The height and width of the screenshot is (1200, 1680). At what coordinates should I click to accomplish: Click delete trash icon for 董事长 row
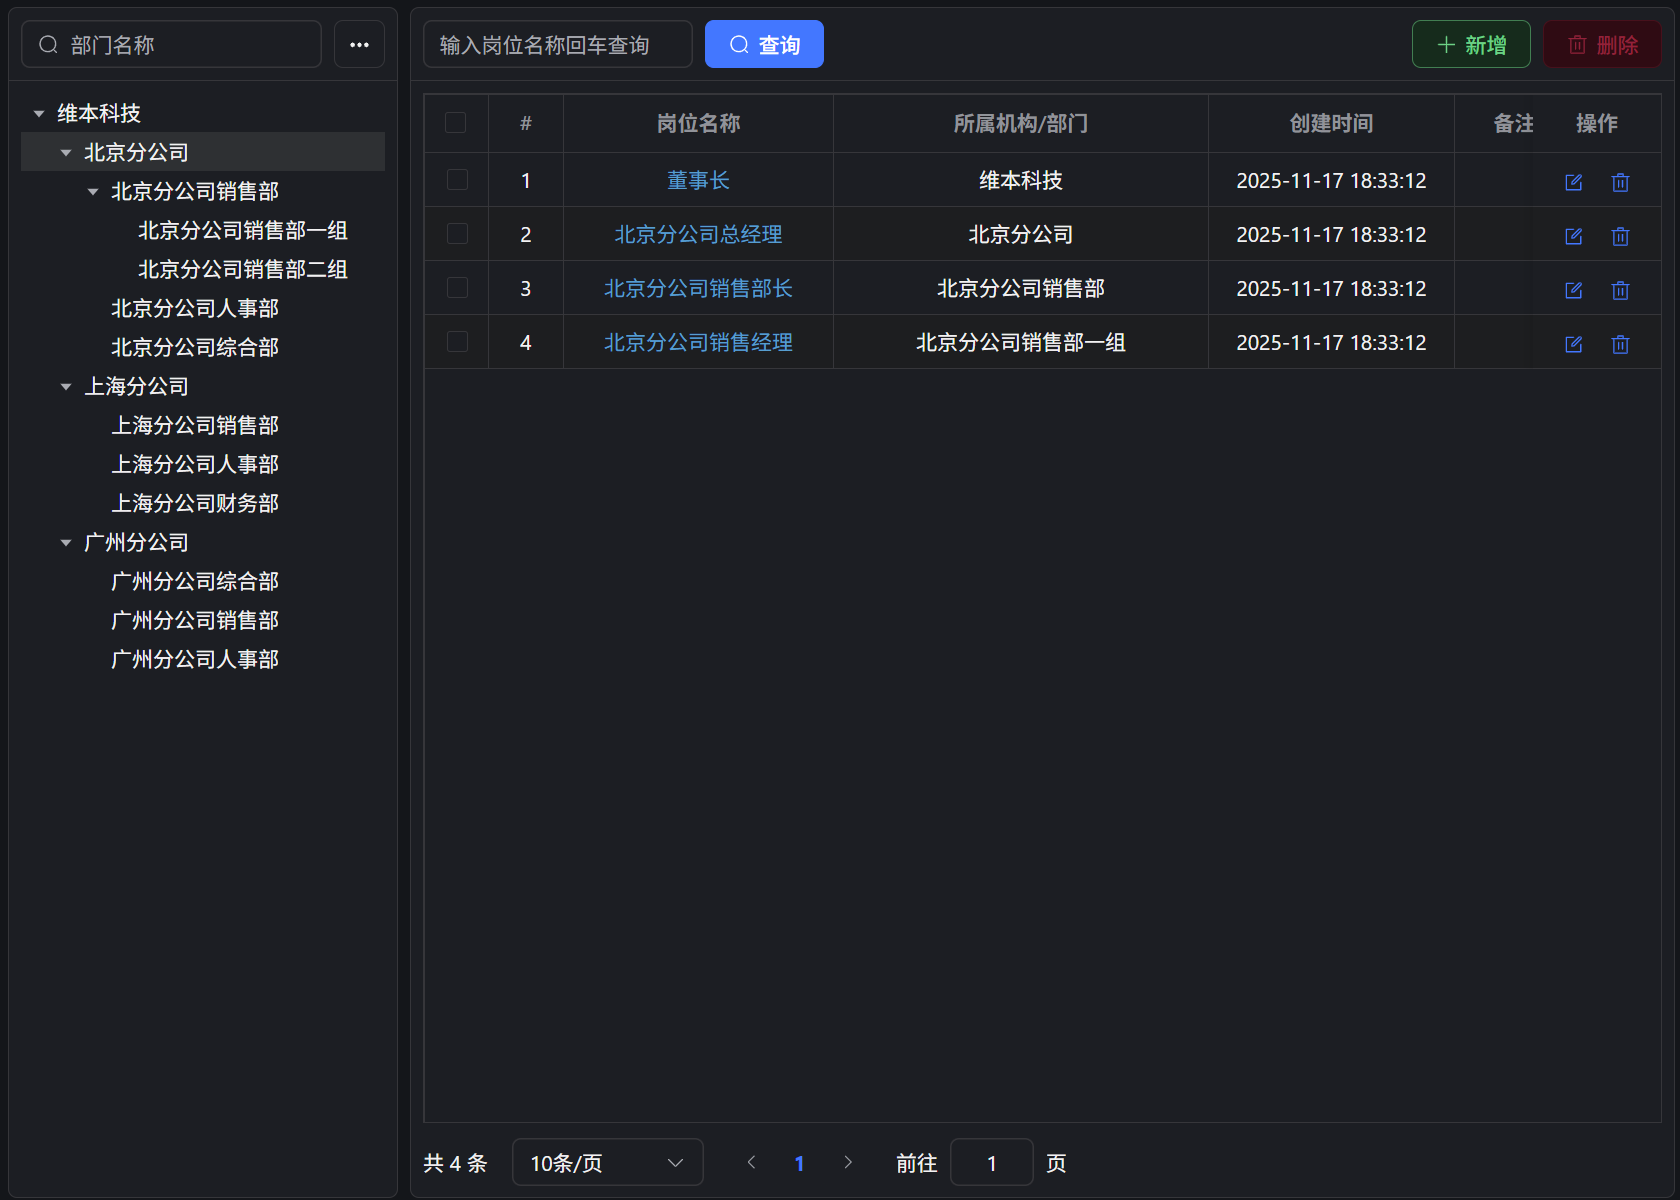coord(1620,182)
